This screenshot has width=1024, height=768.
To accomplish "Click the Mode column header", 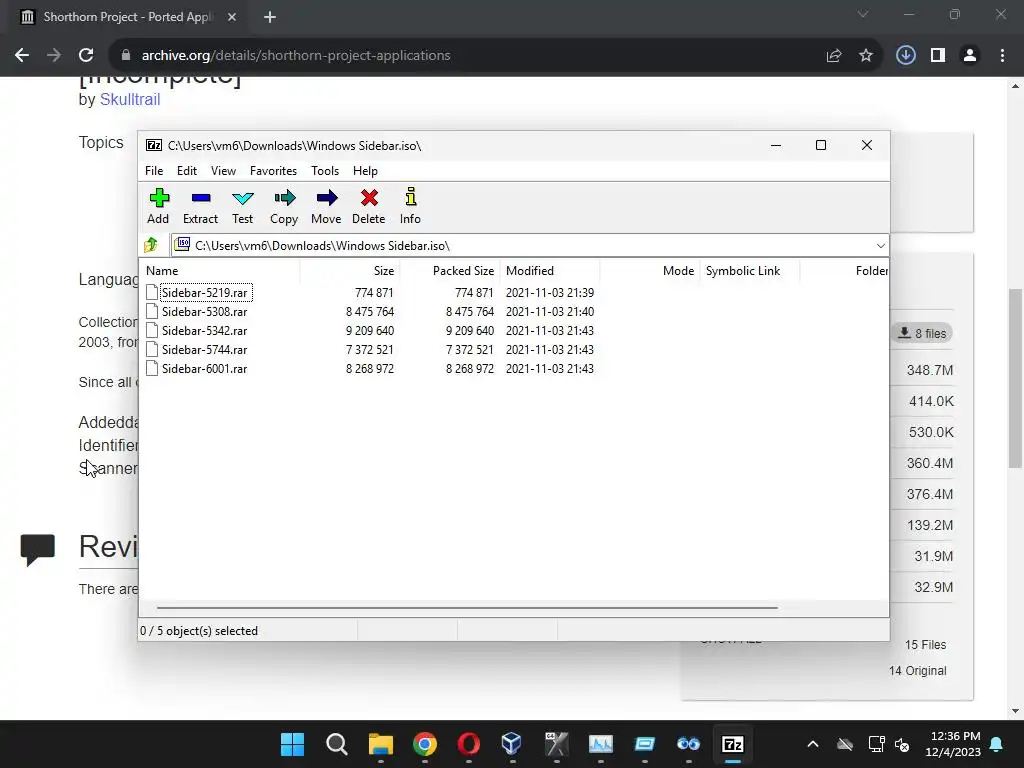I will 649,270.
